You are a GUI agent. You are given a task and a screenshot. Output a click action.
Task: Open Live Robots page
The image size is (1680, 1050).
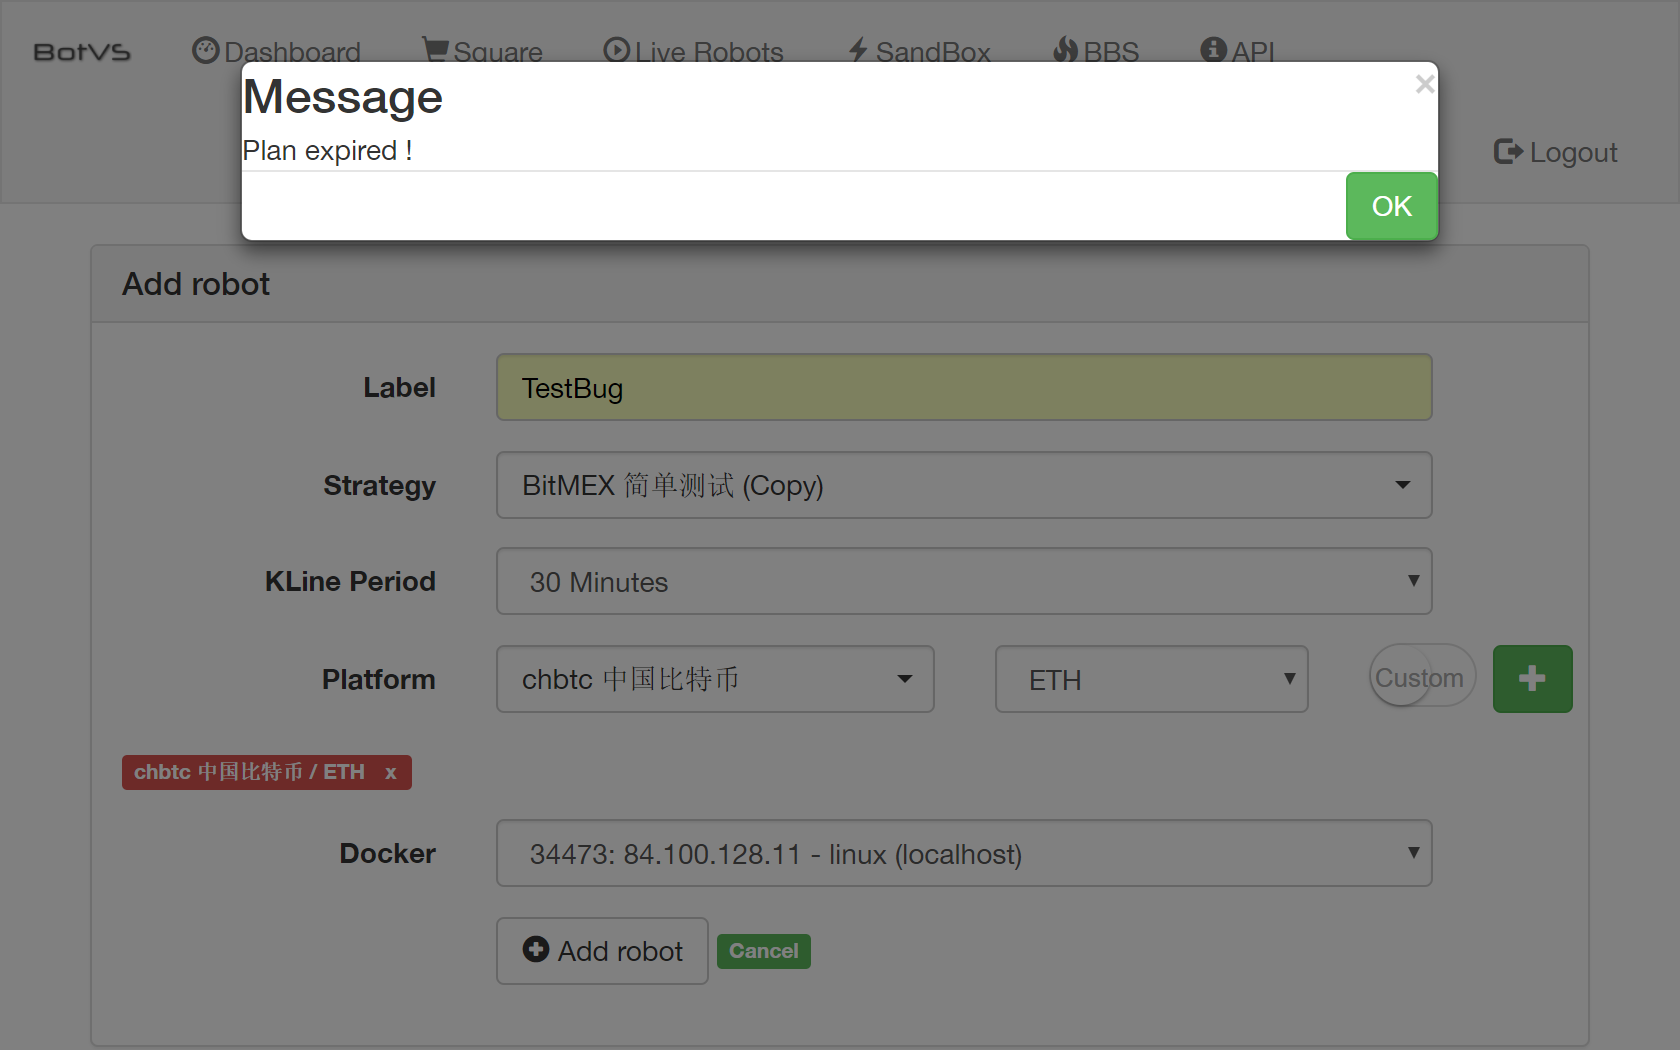693,51
